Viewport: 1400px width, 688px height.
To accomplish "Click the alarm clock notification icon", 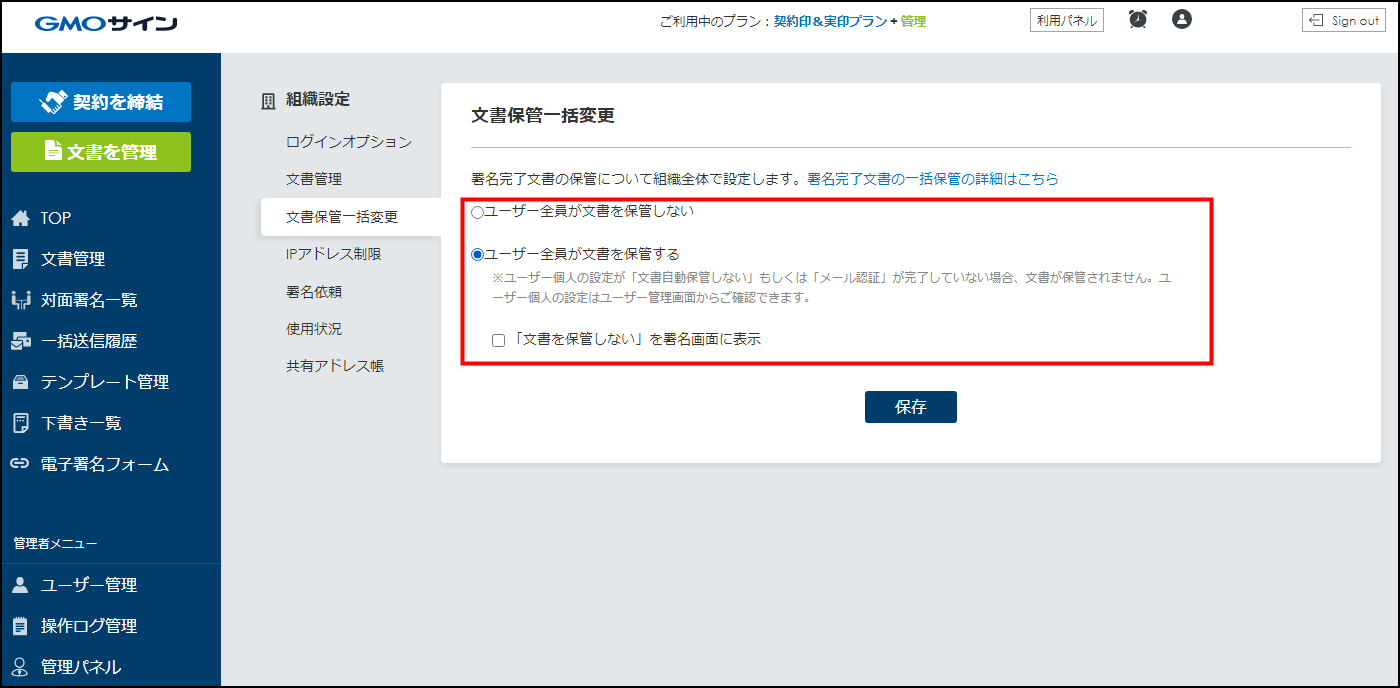I will (1138, 19).
